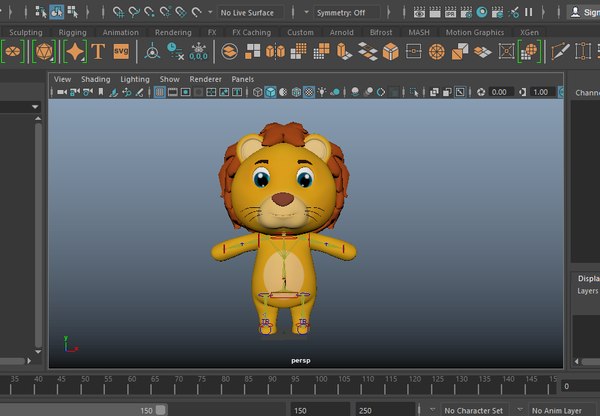Open the MASH shelf tab
The height and width of the screenshot is (416, 600).
coord(419,33)
